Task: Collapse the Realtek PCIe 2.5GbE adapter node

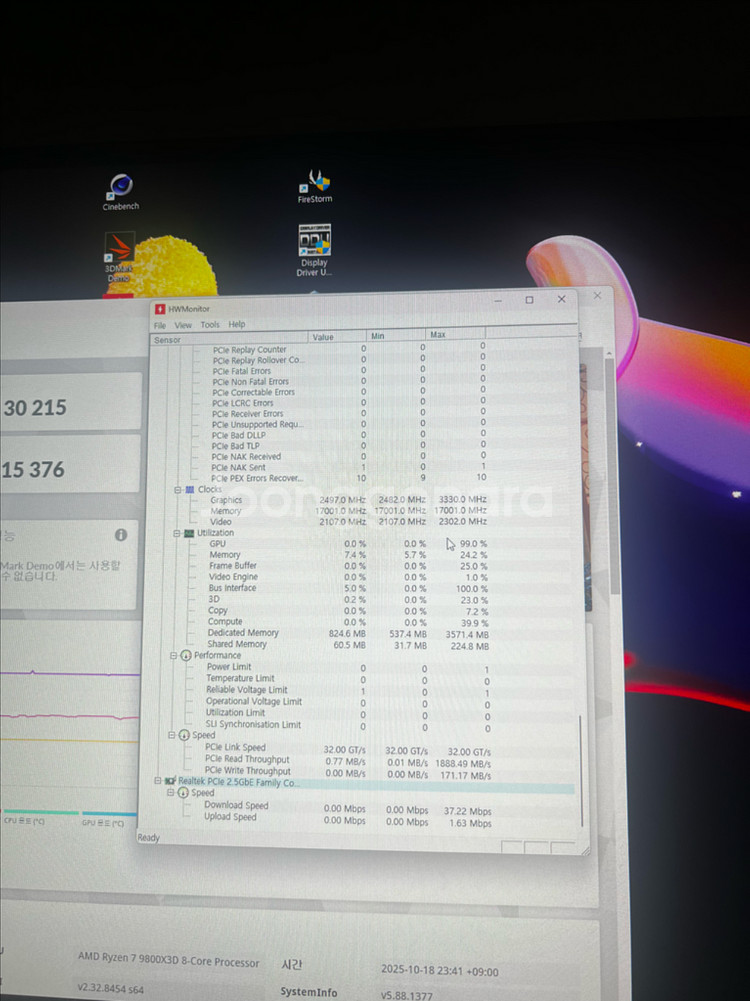Action: (x=157, y=781)
